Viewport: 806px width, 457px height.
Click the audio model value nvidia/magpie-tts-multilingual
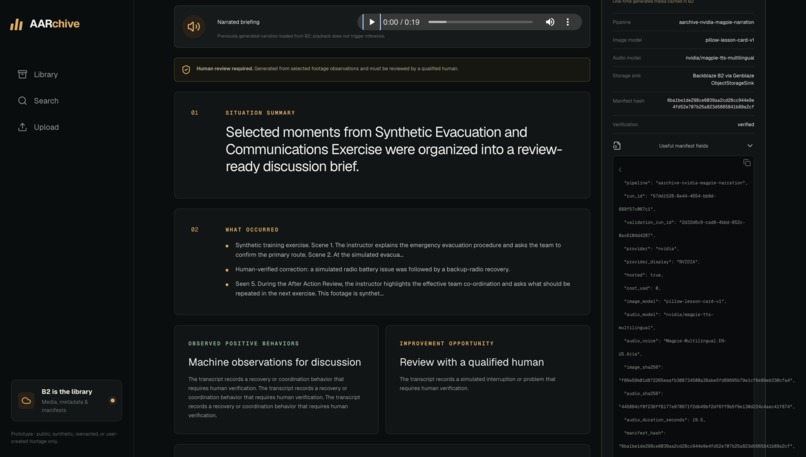pyautogui.click(x=720, y=58)
